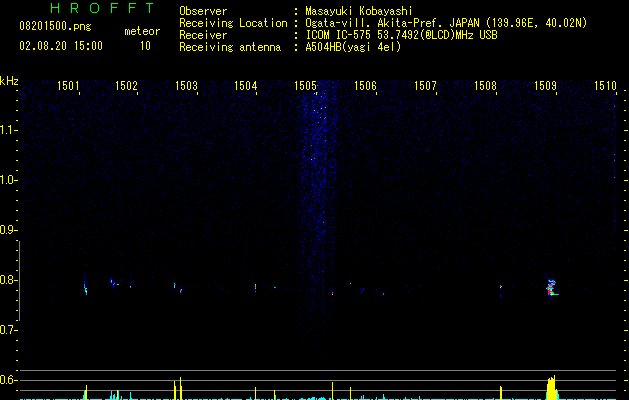Viewport: 629px width, 400px height.
Task: Click the grey vertical range bar beside 0.8
Action: click(19, 280)
